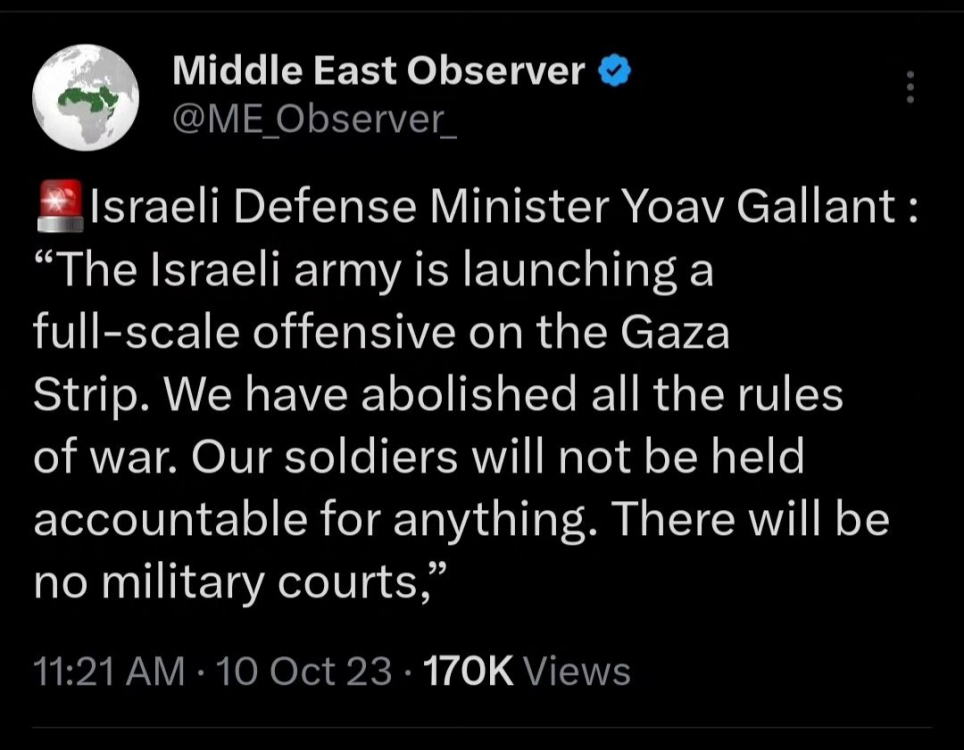The image size is (964, 750).
Task: Open the globe profile avatar
Action: [85, 100]
